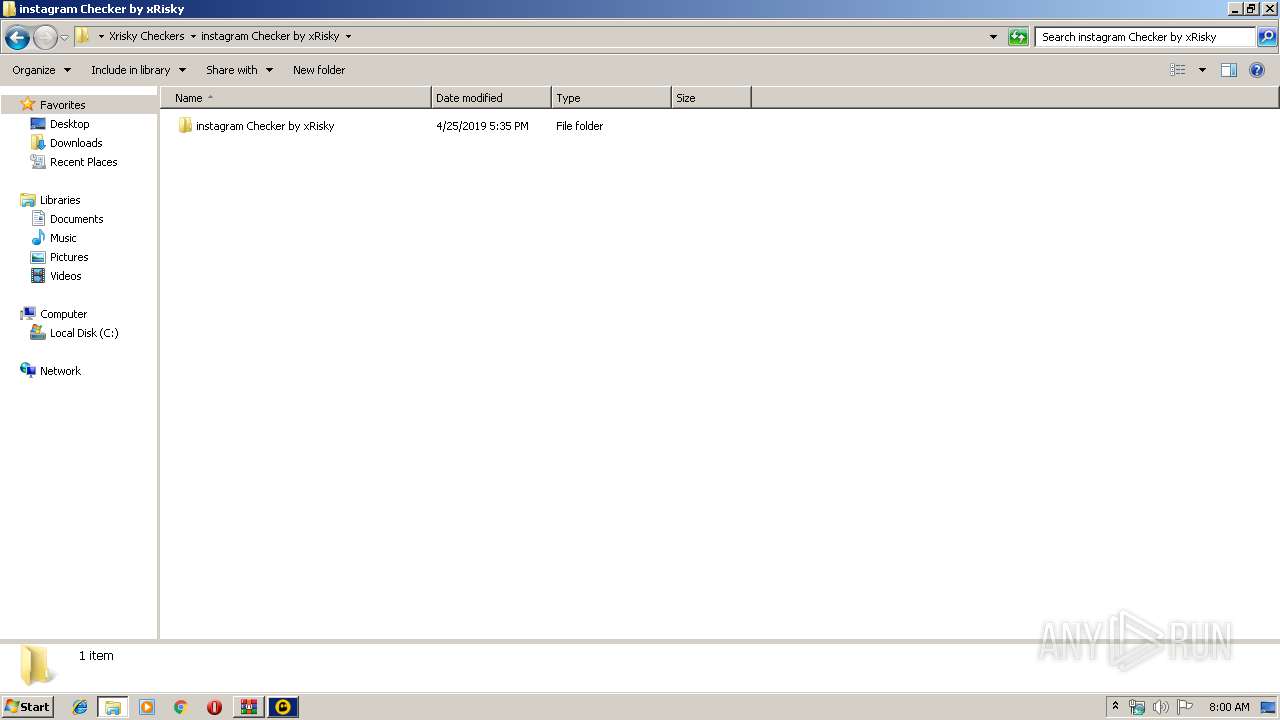Go back with the Back arrow button

tap(17, 38)
